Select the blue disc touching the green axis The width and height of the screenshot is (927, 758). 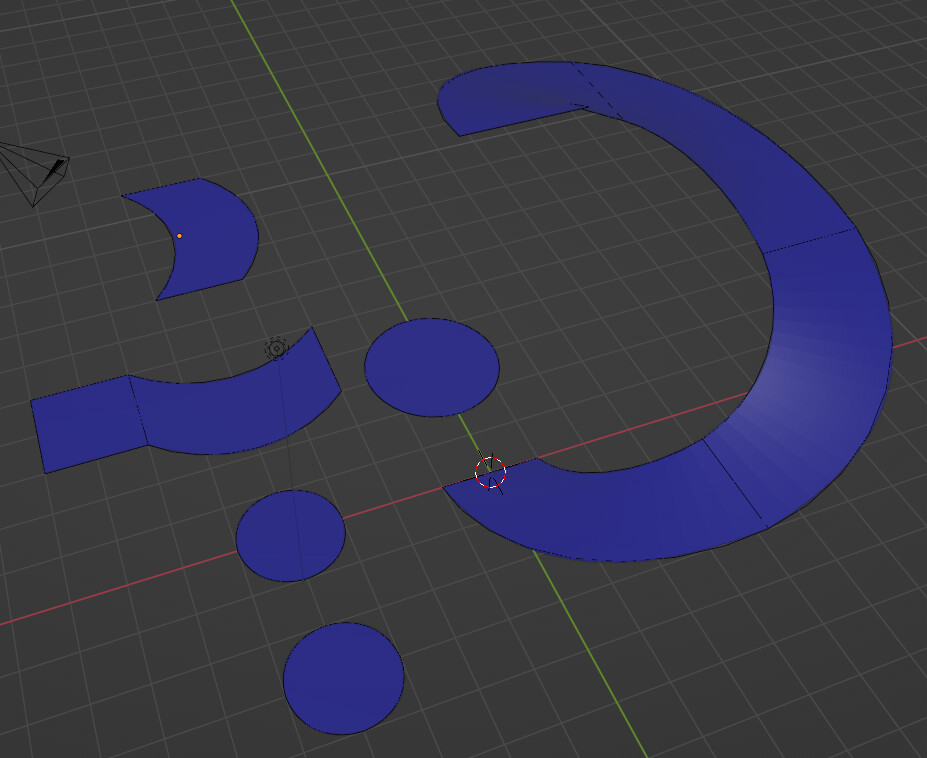(432, 367)
